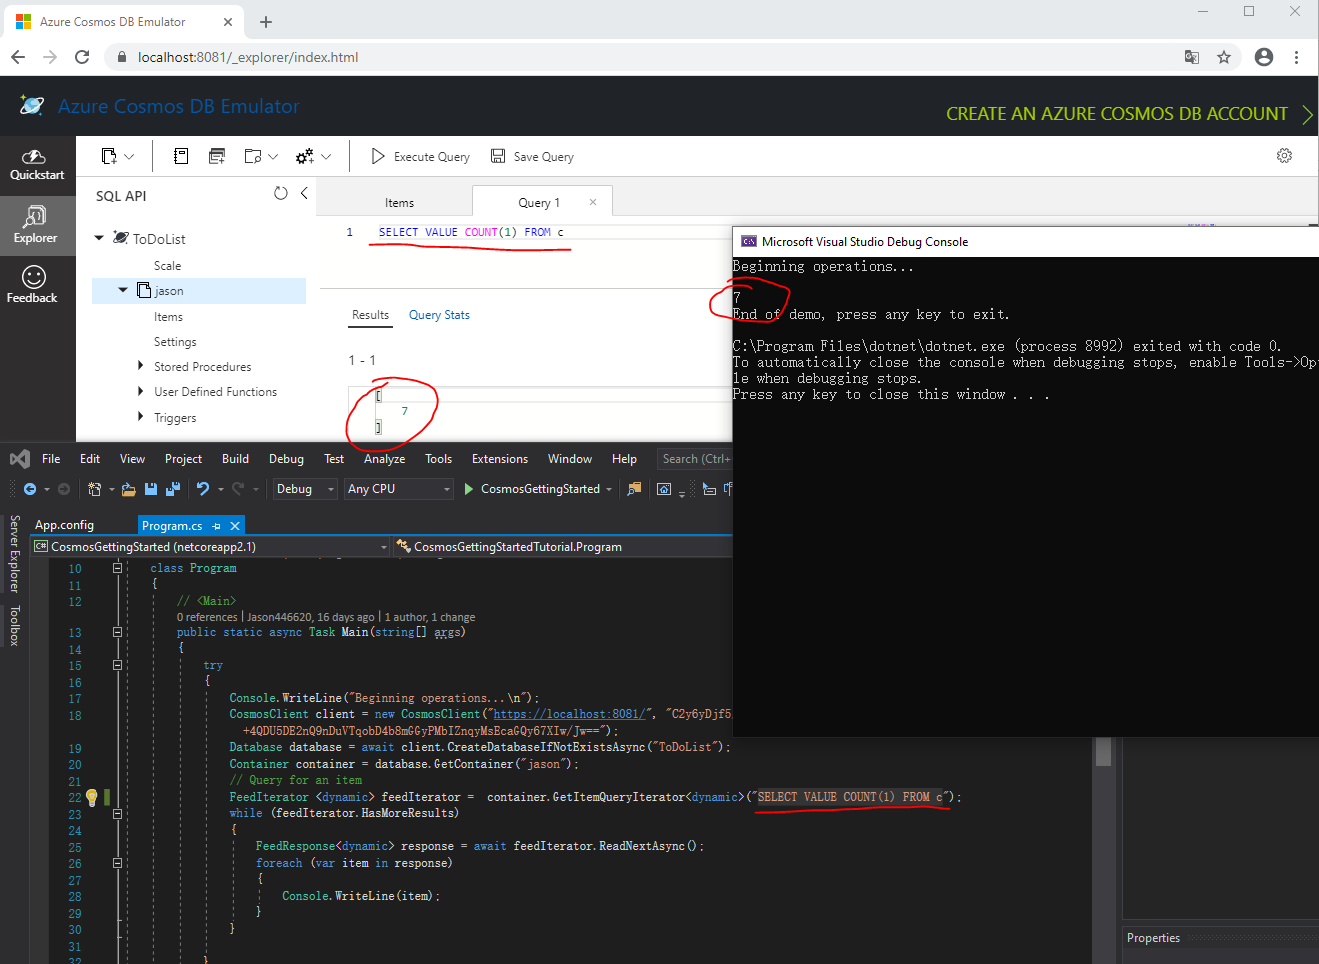Select the Settings node under jason
The height and width of the screenshot is (964, 1319).
tap(175, 342)
